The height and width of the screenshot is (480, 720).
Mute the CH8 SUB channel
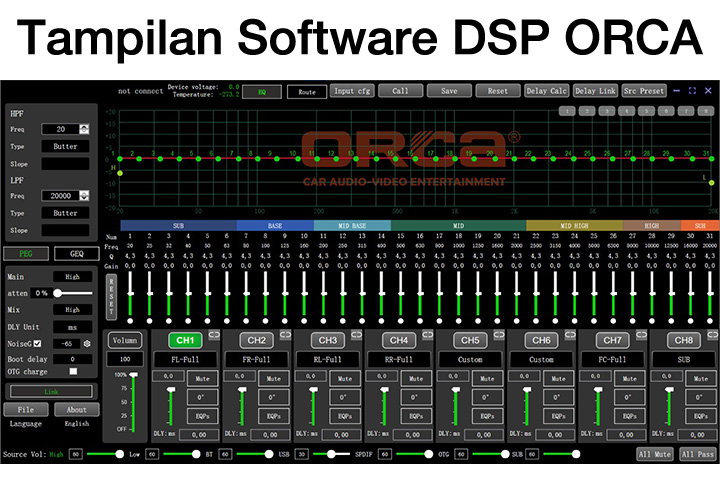(700, 378)
